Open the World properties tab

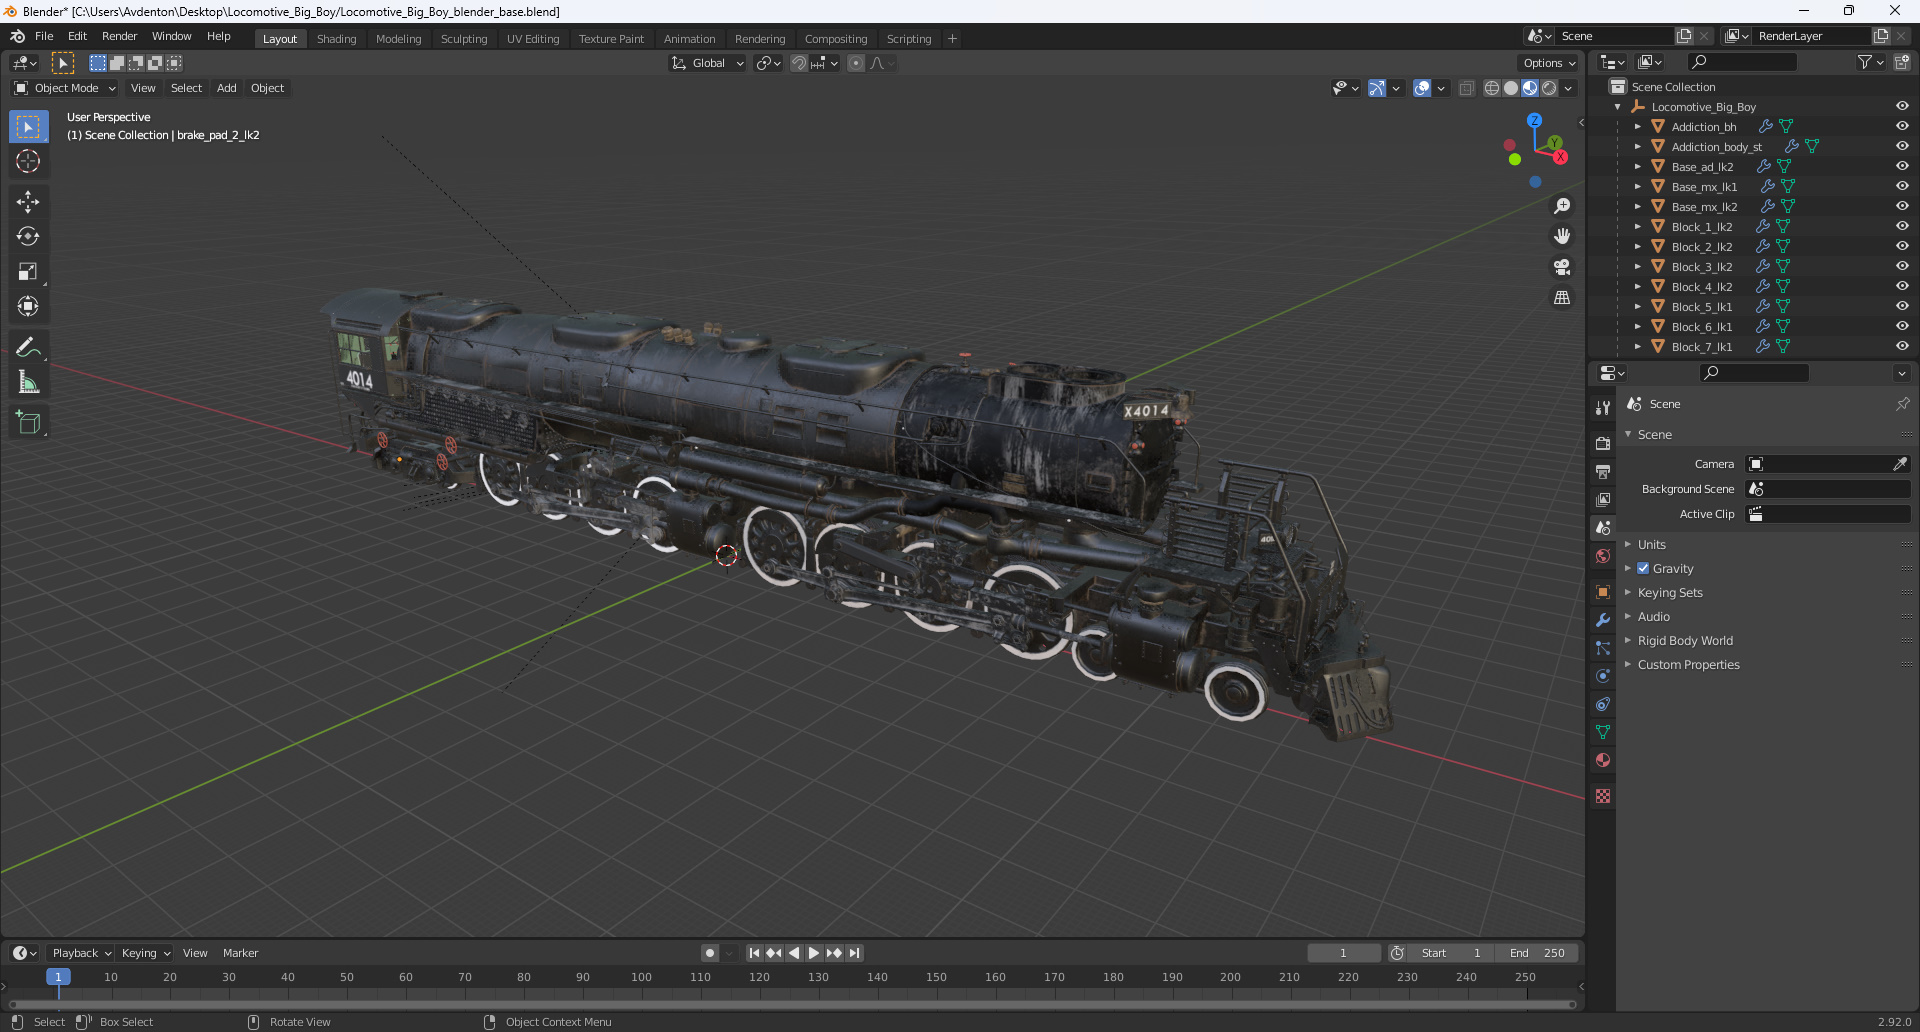coord(1603,556)
